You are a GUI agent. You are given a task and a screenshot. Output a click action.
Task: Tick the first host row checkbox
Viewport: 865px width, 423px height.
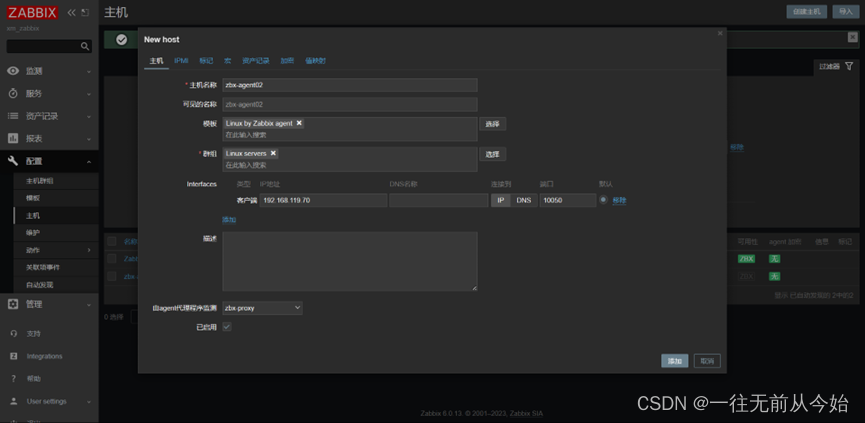(112, 259)
